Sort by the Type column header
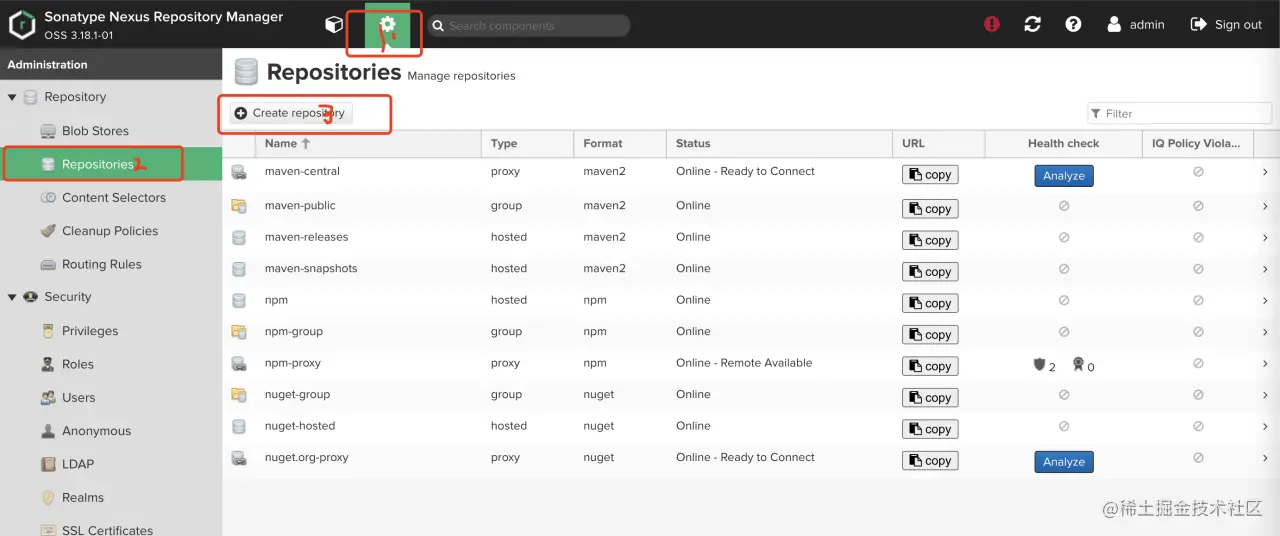The width and height of the screenshot is (1280, 536). point(527,143)
